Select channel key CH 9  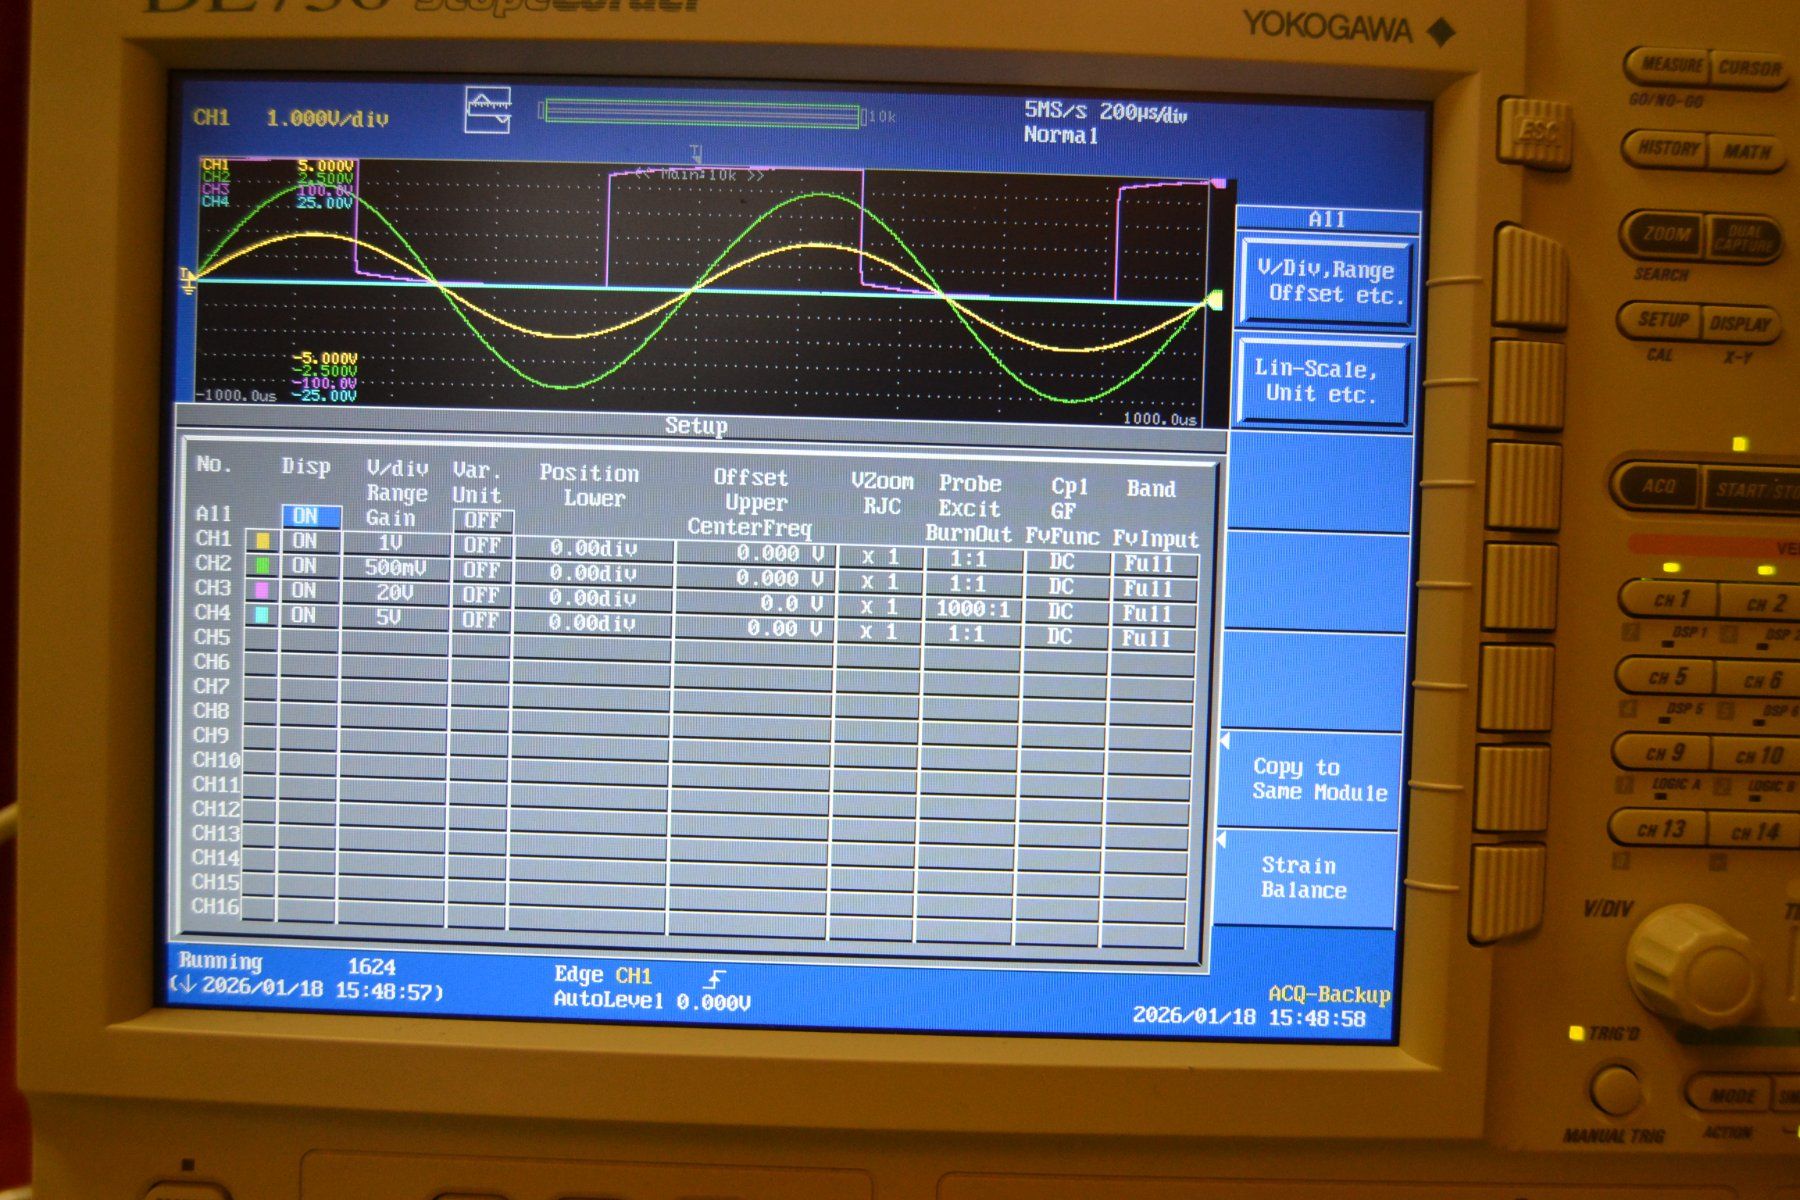click(x=1664, y=753)
